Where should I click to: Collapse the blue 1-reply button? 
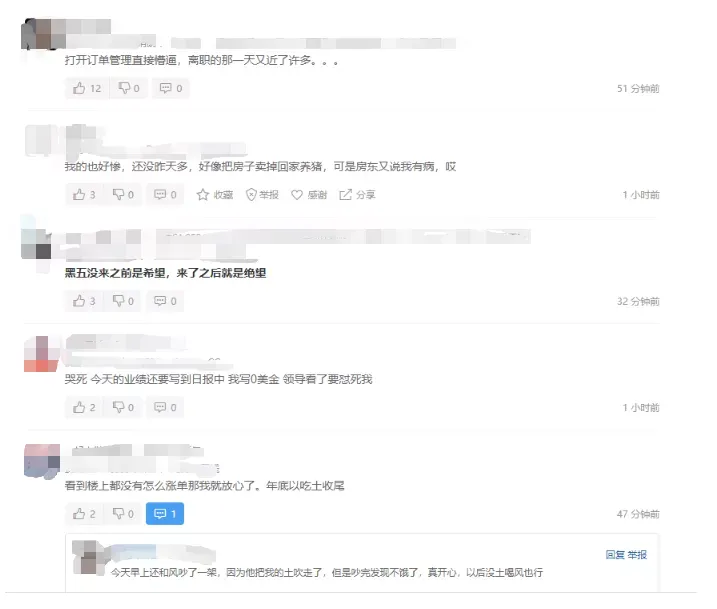[165, 514]
